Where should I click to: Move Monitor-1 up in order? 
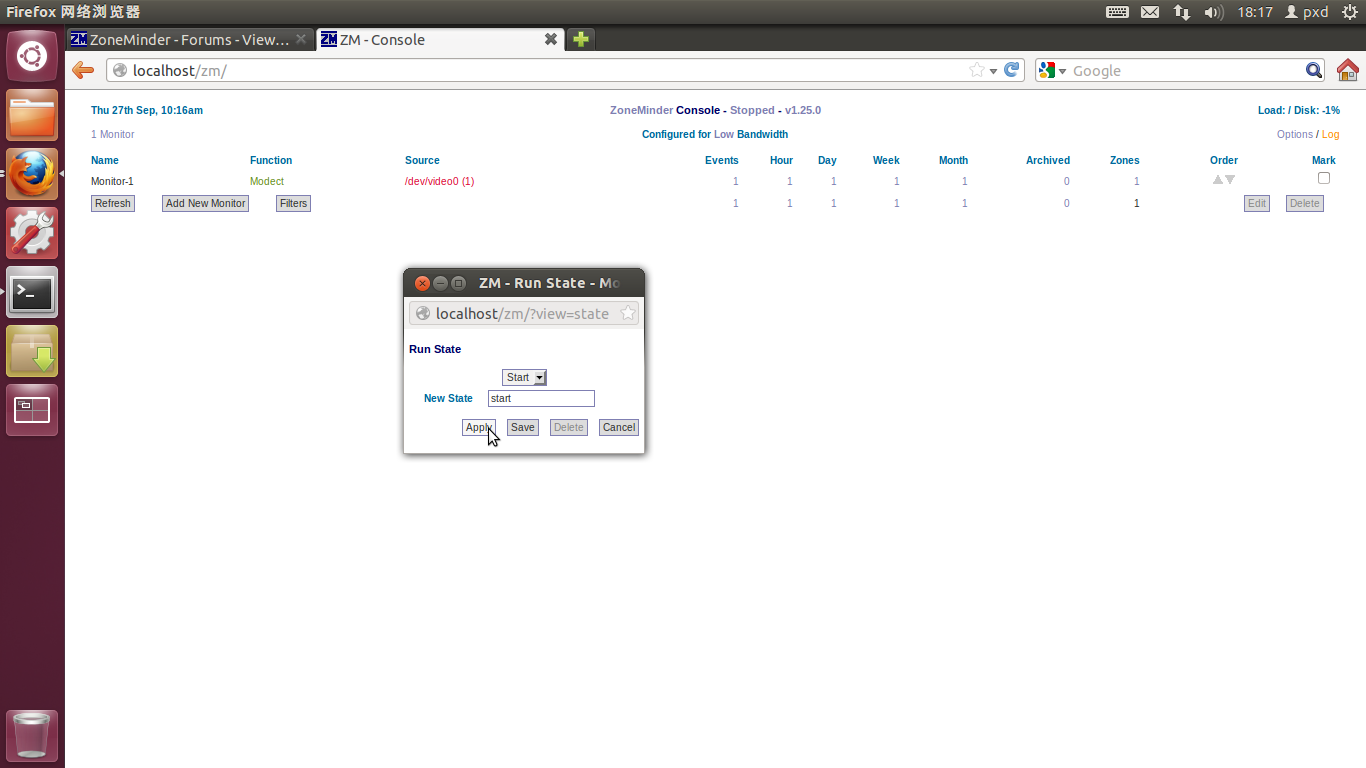coord(1218,180)
